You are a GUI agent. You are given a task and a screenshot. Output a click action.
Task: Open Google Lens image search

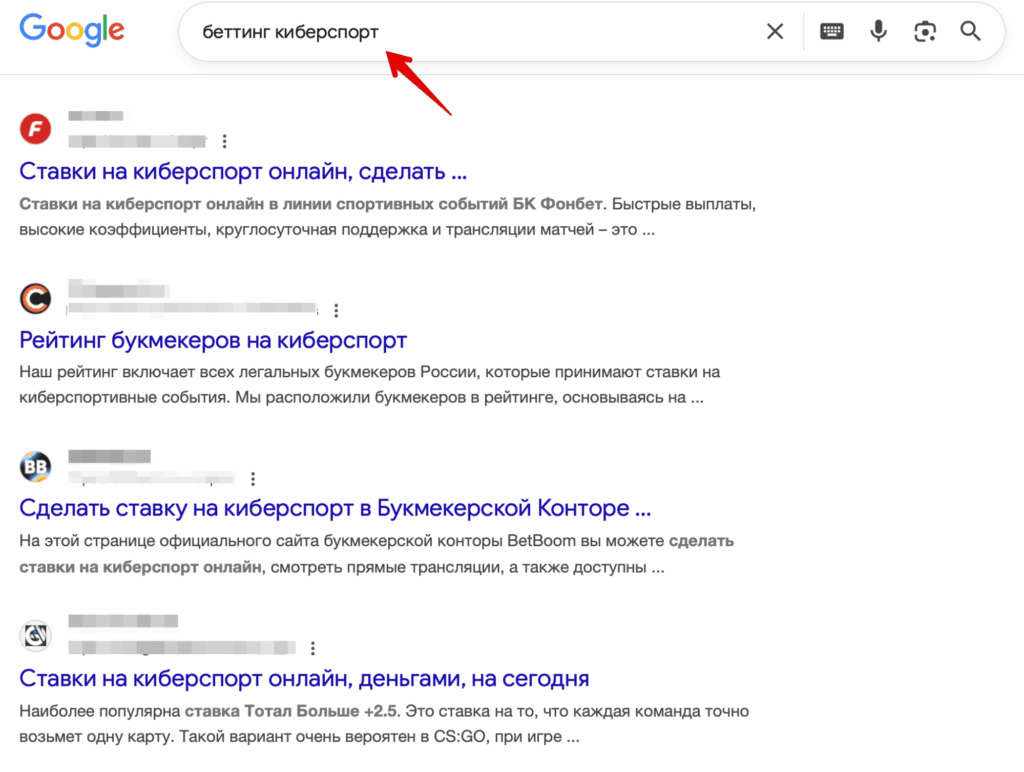(925, 32)
